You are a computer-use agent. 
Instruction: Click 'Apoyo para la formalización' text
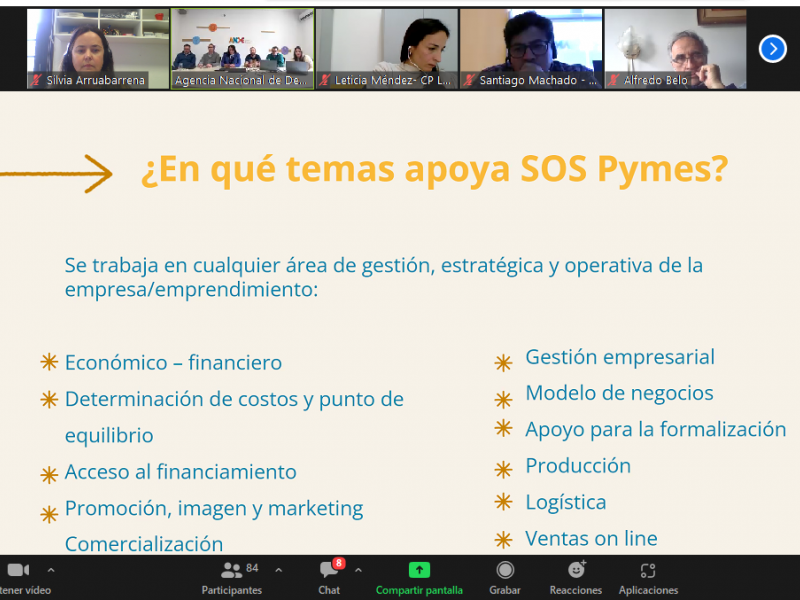[656, 430]
